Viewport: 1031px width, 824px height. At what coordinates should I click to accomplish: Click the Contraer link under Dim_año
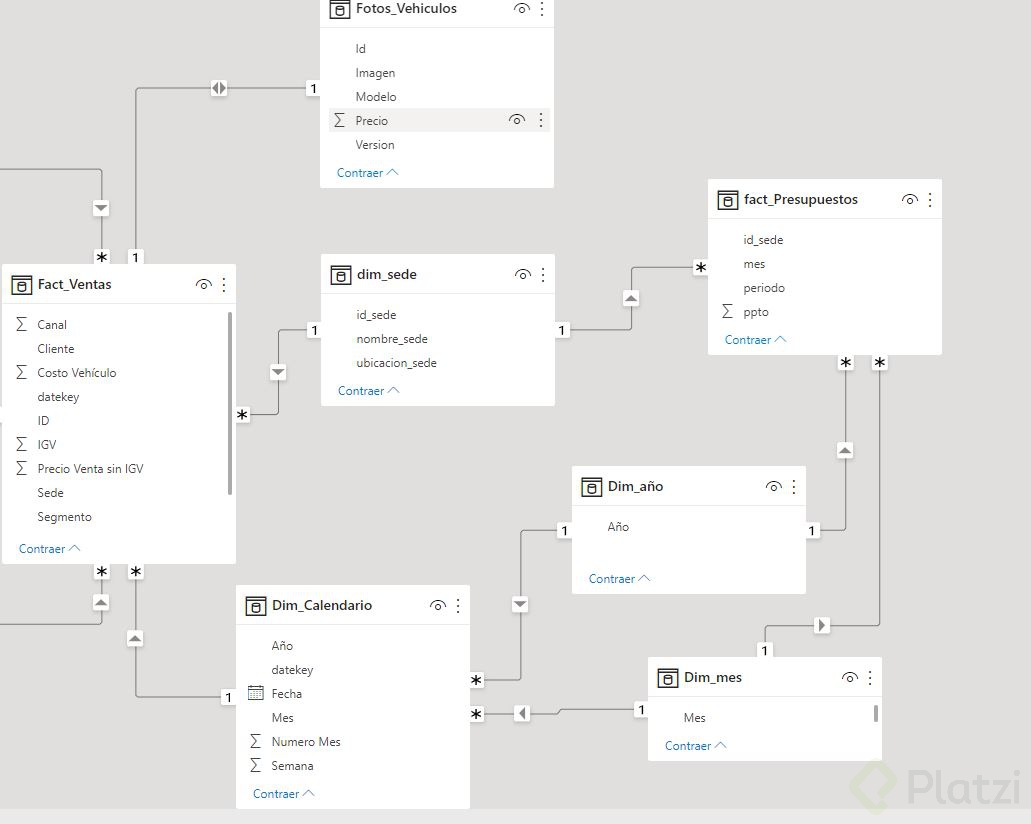[x=619, y=579]
